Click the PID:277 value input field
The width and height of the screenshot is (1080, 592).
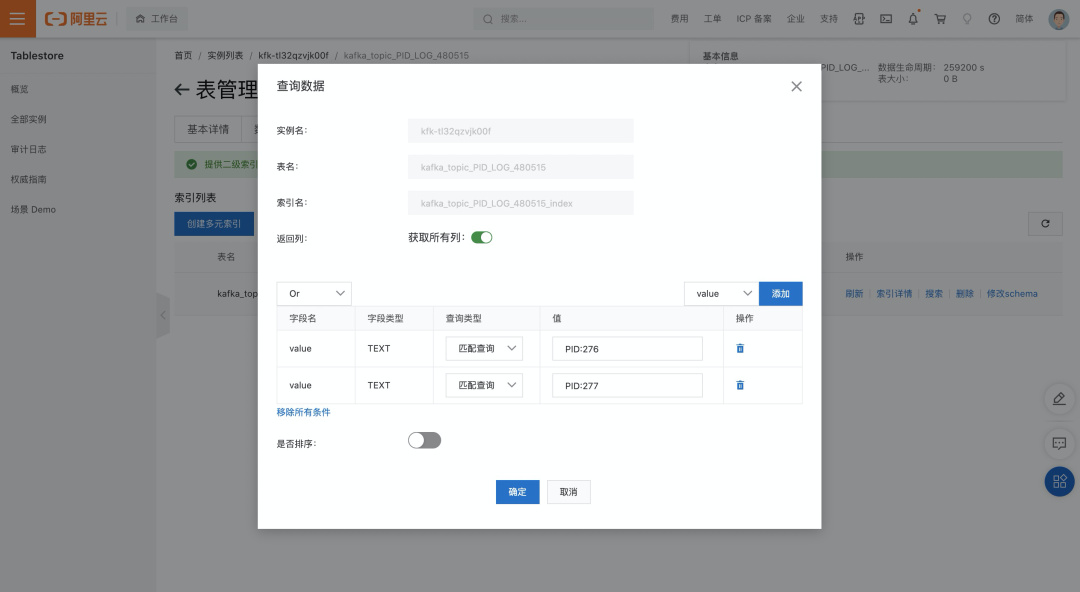(627, 385)
